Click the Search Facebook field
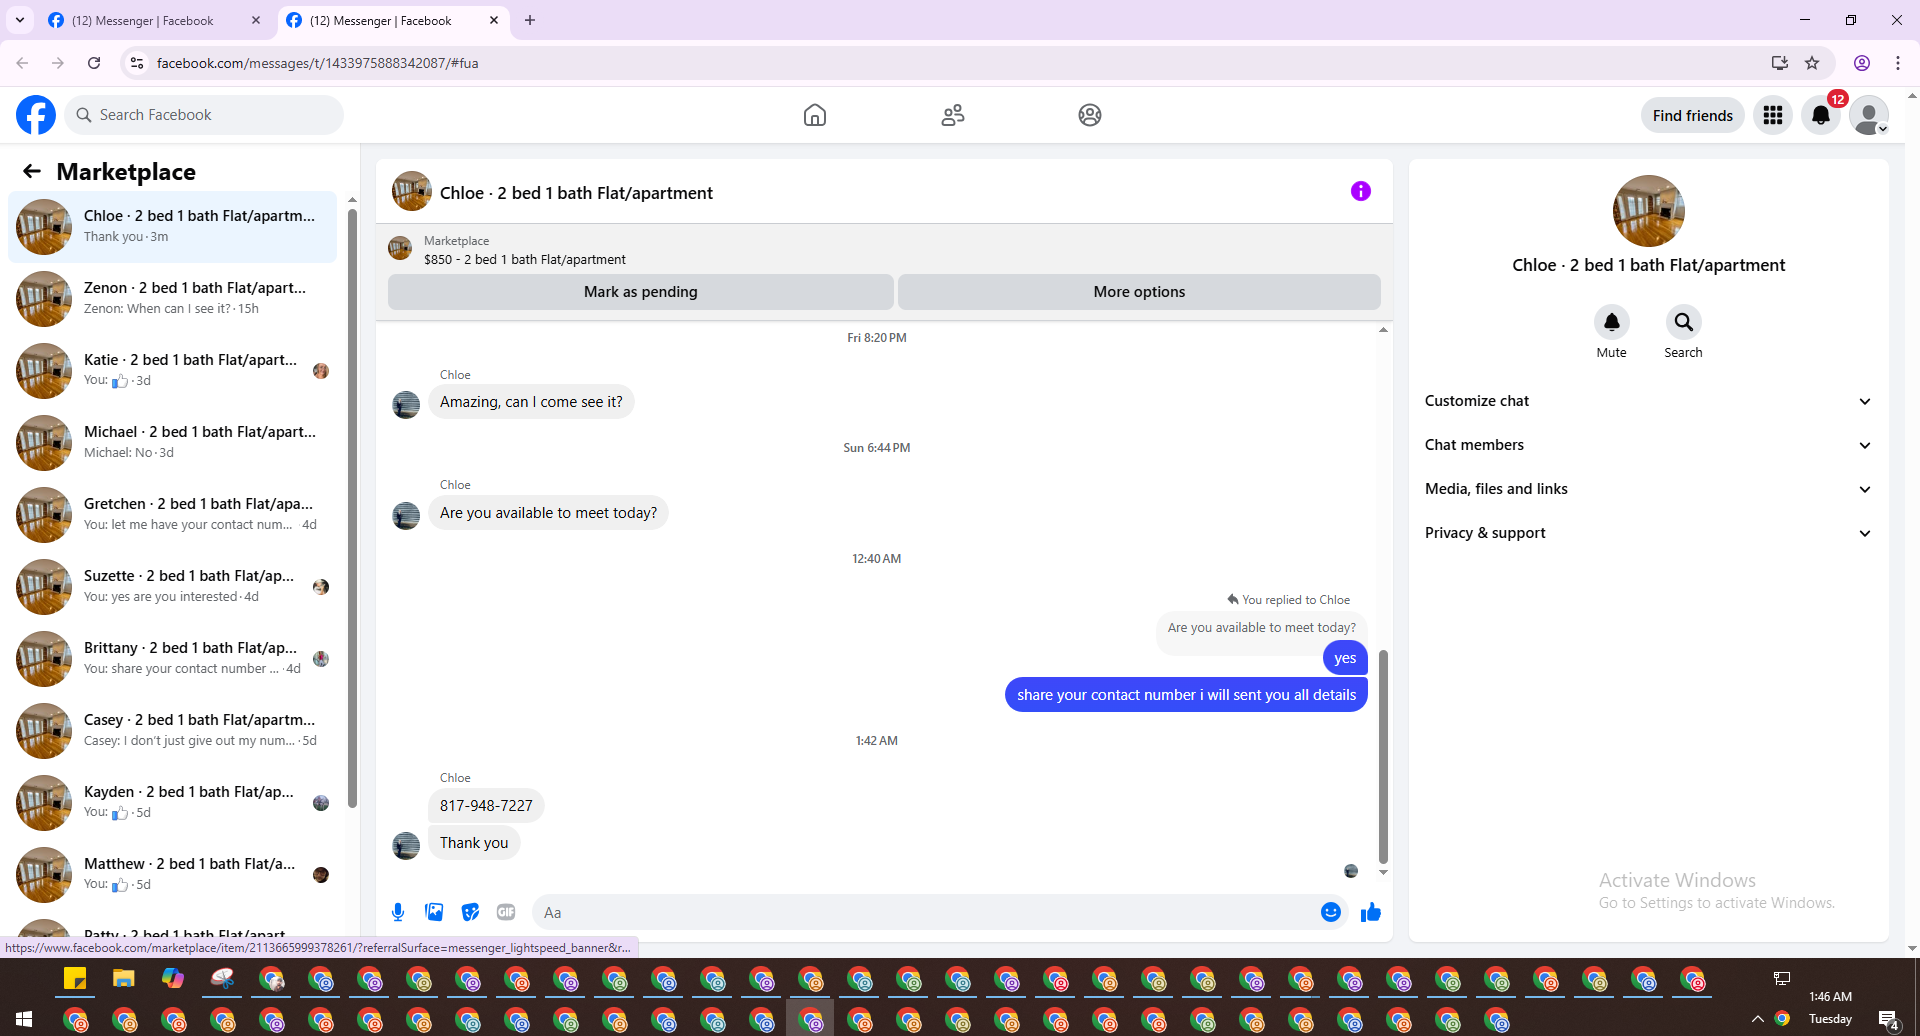 tap(204, 115)
